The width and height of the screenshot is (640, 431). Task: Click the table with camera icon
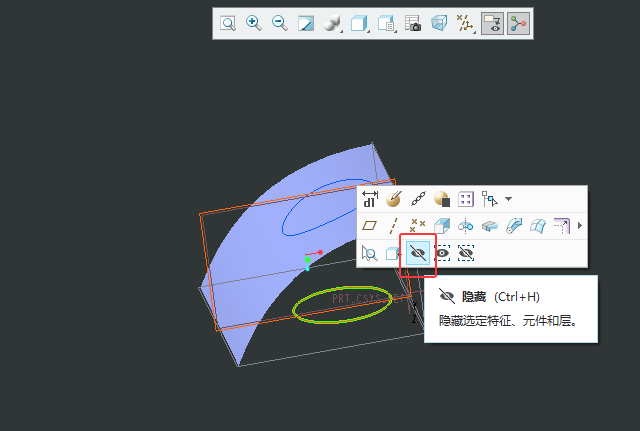pos(413,23)
